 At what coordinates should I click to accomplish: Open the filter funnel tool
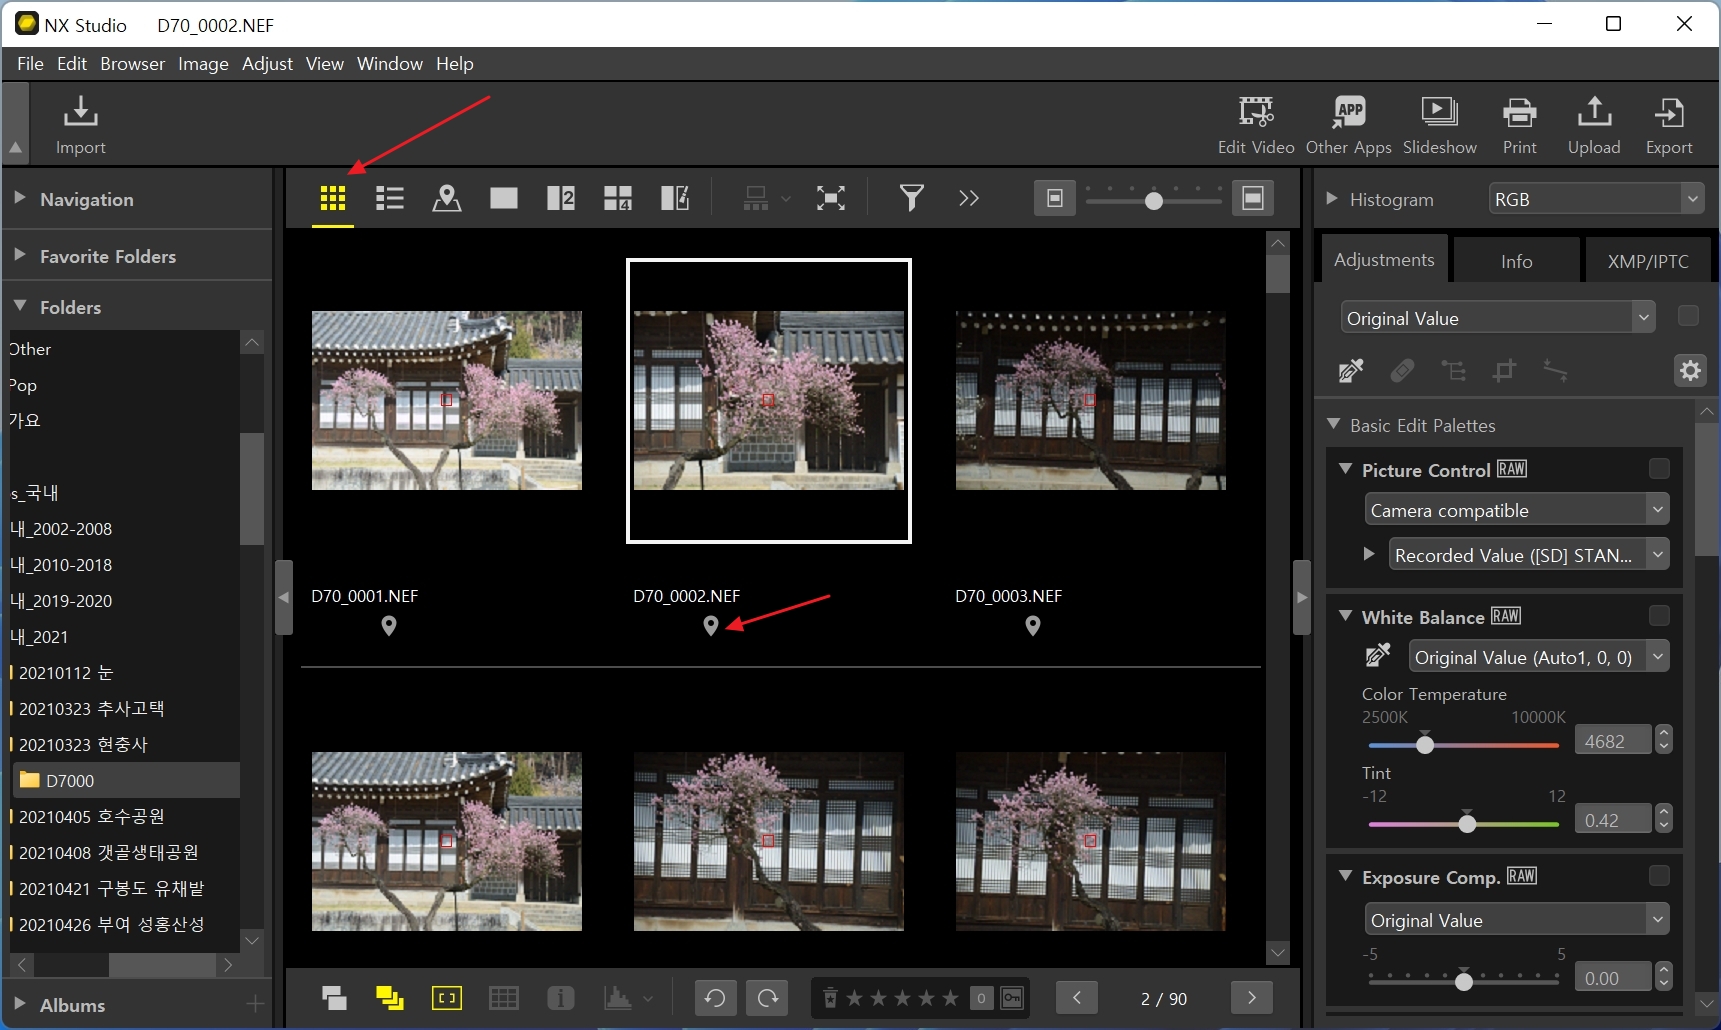pyautogui.click(x=911, y=198)
